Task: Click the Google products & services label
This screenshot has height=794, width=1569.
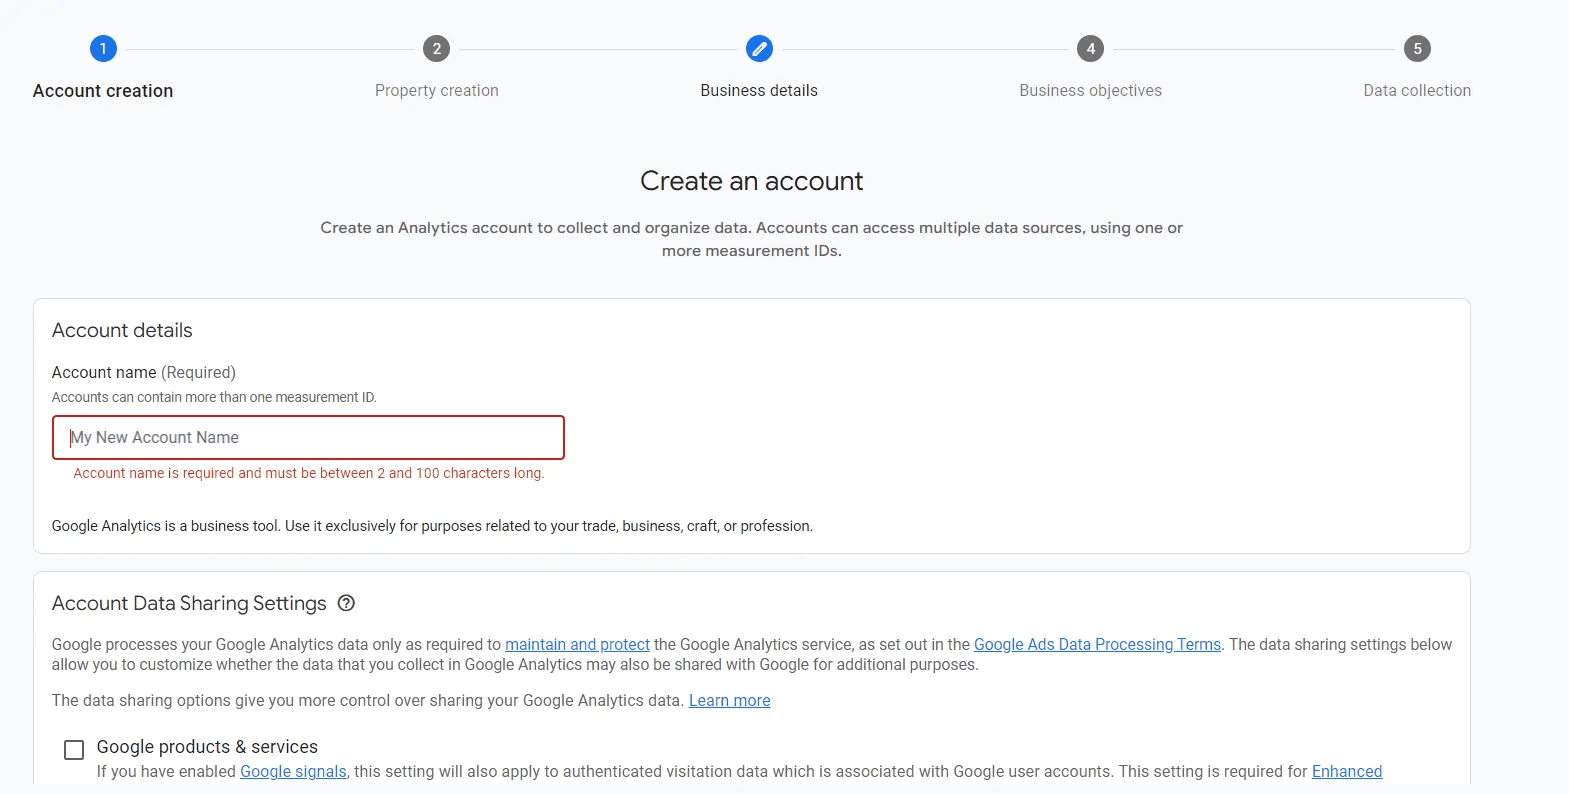Action: (207, 747)
